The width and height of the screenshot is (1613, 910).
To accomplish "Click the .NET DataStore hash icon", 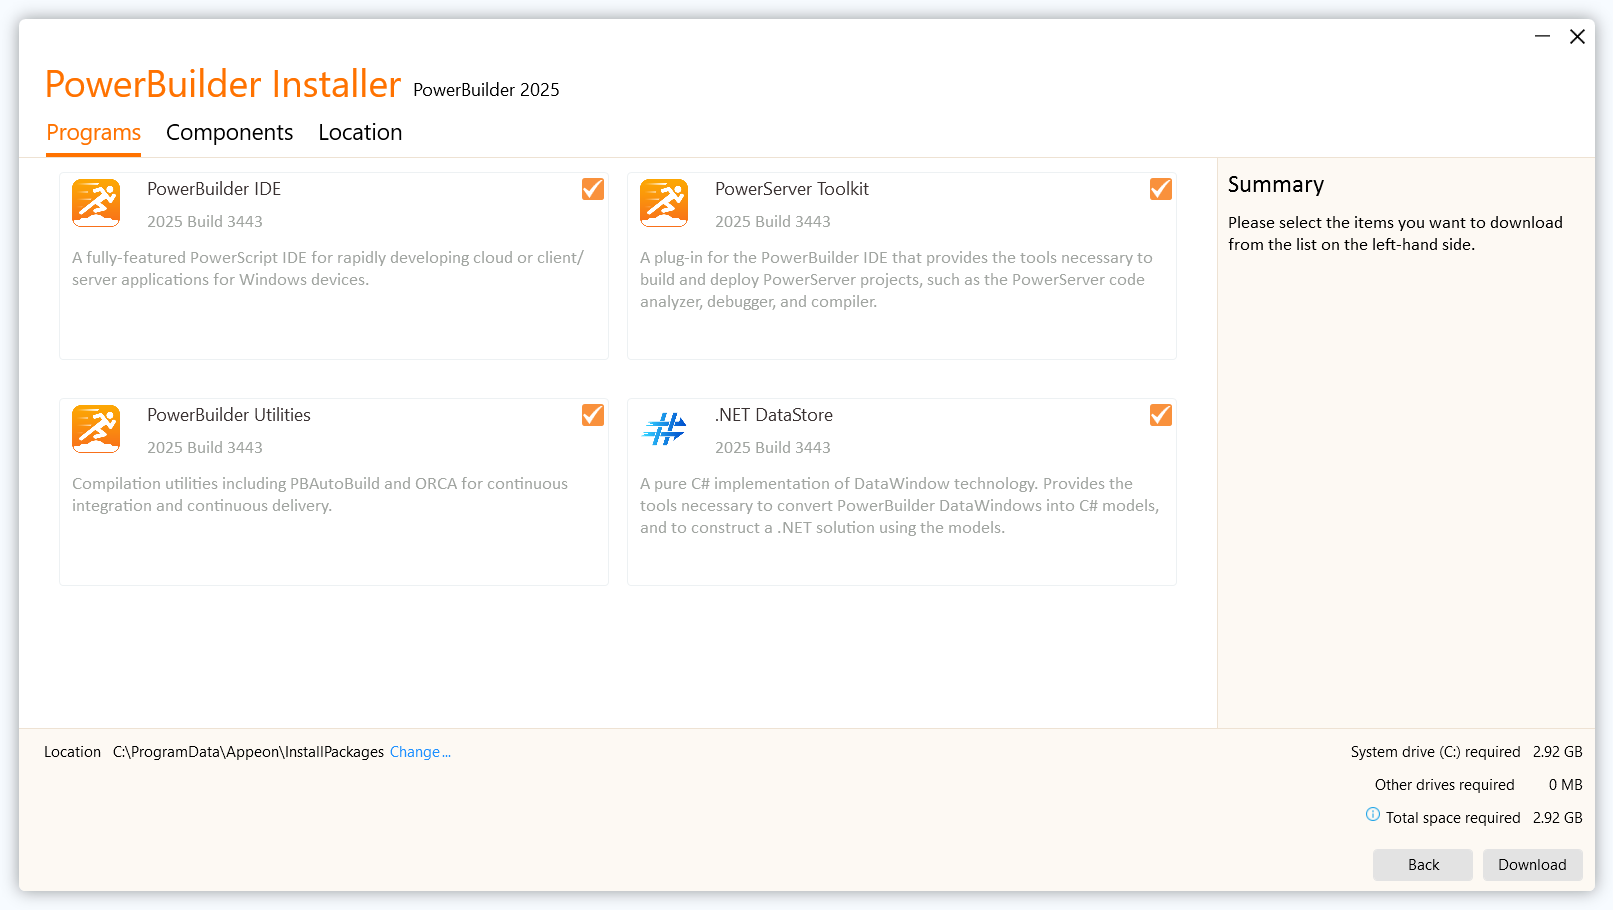I will click(664, 429).
